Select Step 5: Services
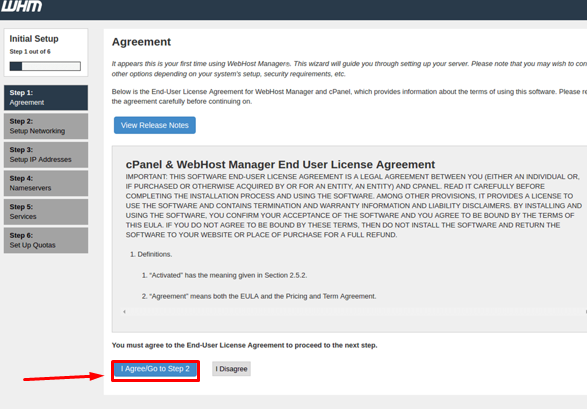 point(46,212)
